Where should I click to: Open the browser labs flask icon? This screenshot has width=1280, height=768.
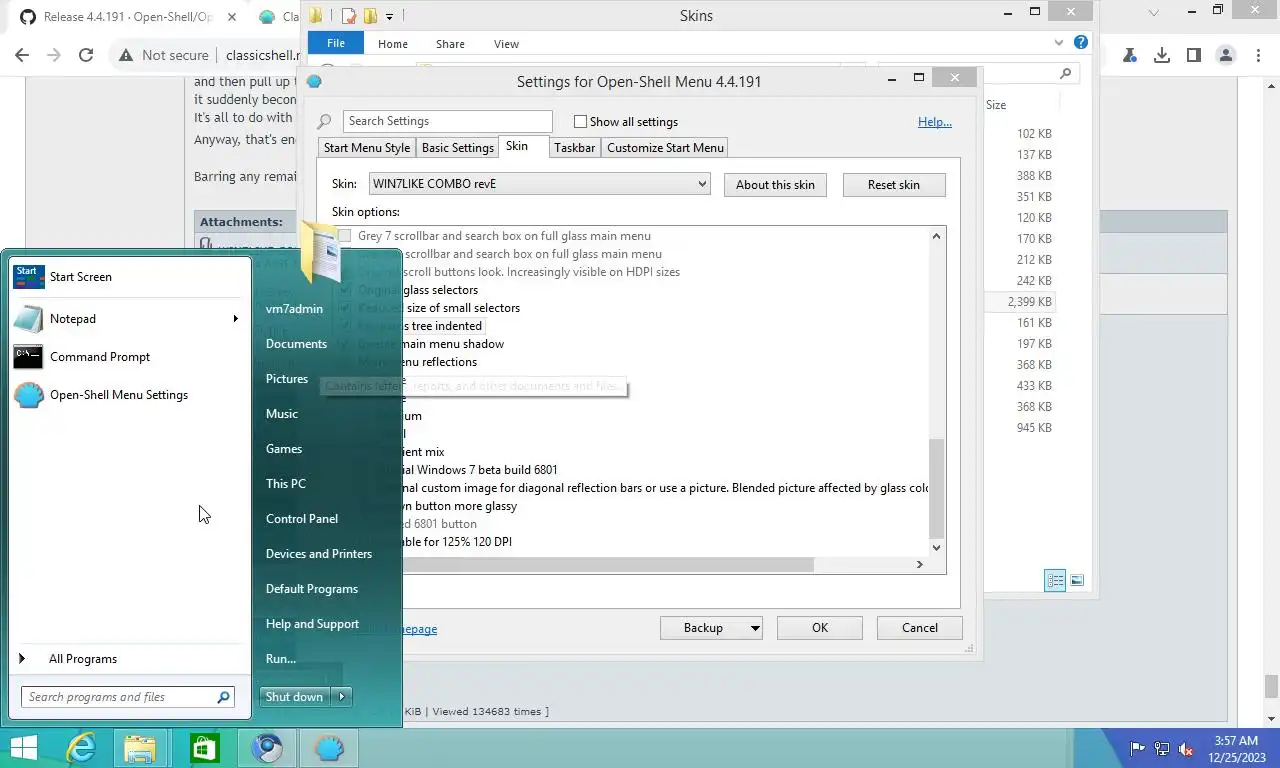1130,55
